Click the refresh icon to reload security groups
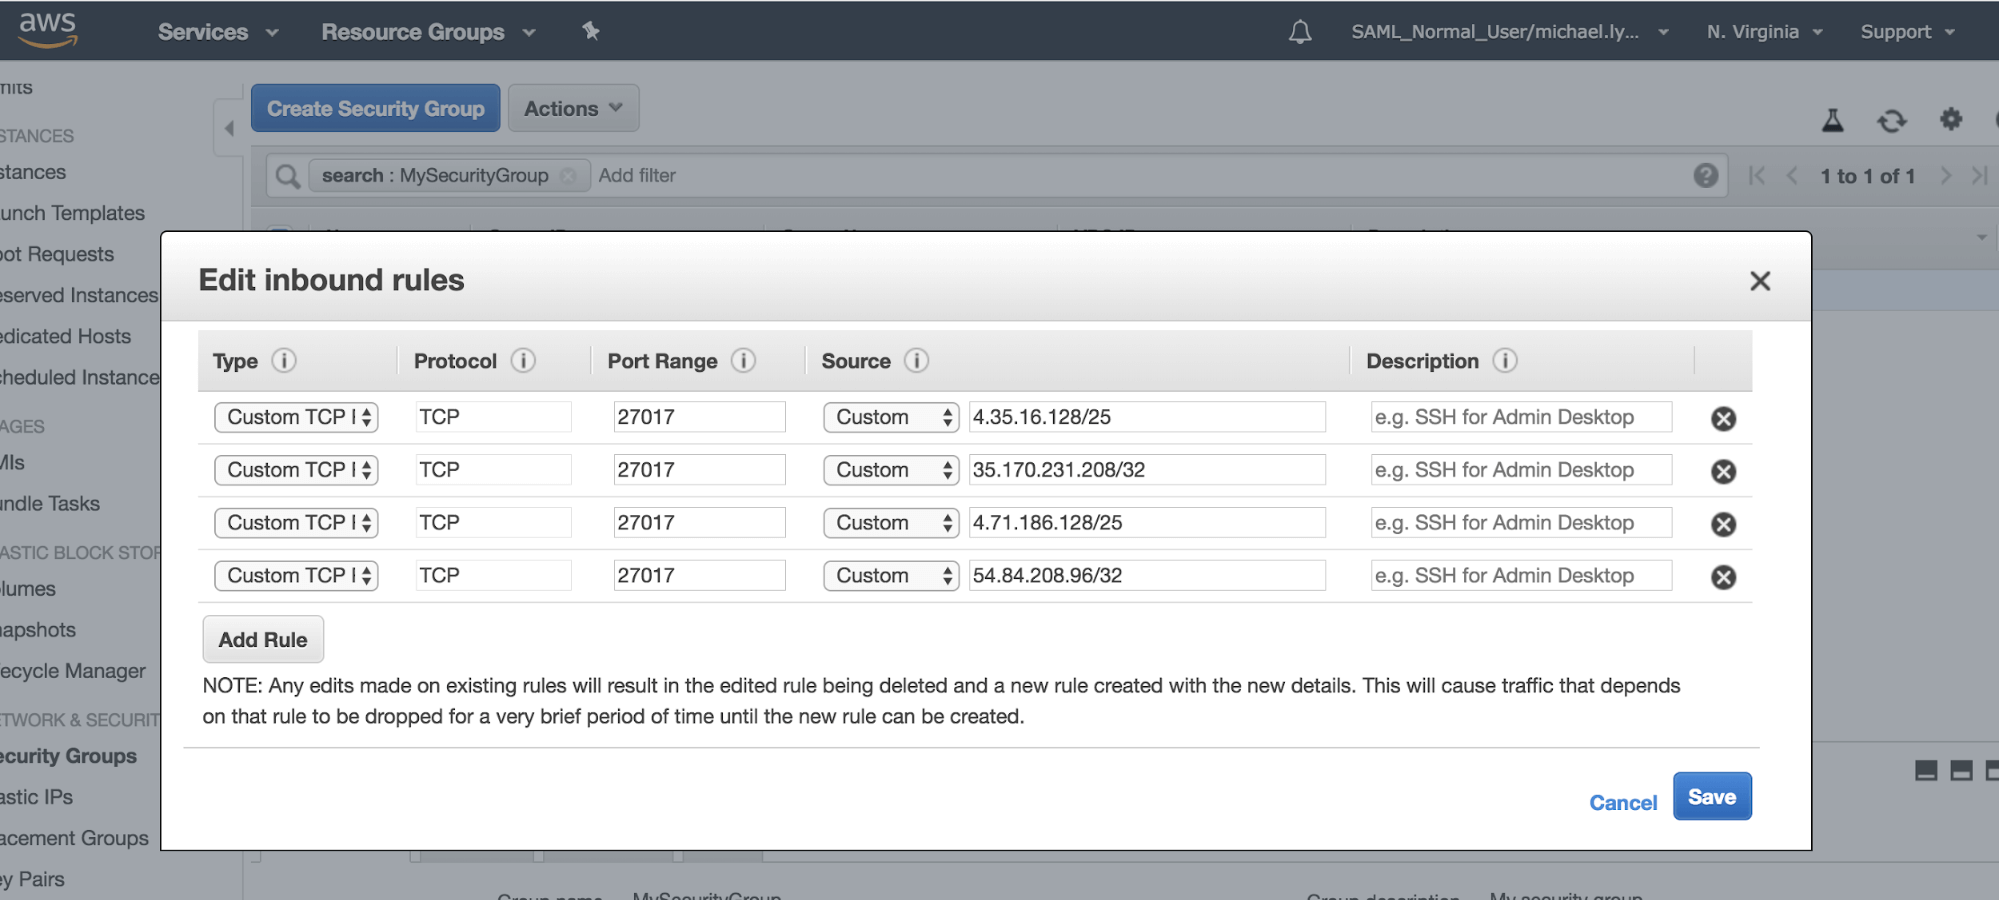The height and width of the screenshot is (900, 1999). tap(1891, 122)
